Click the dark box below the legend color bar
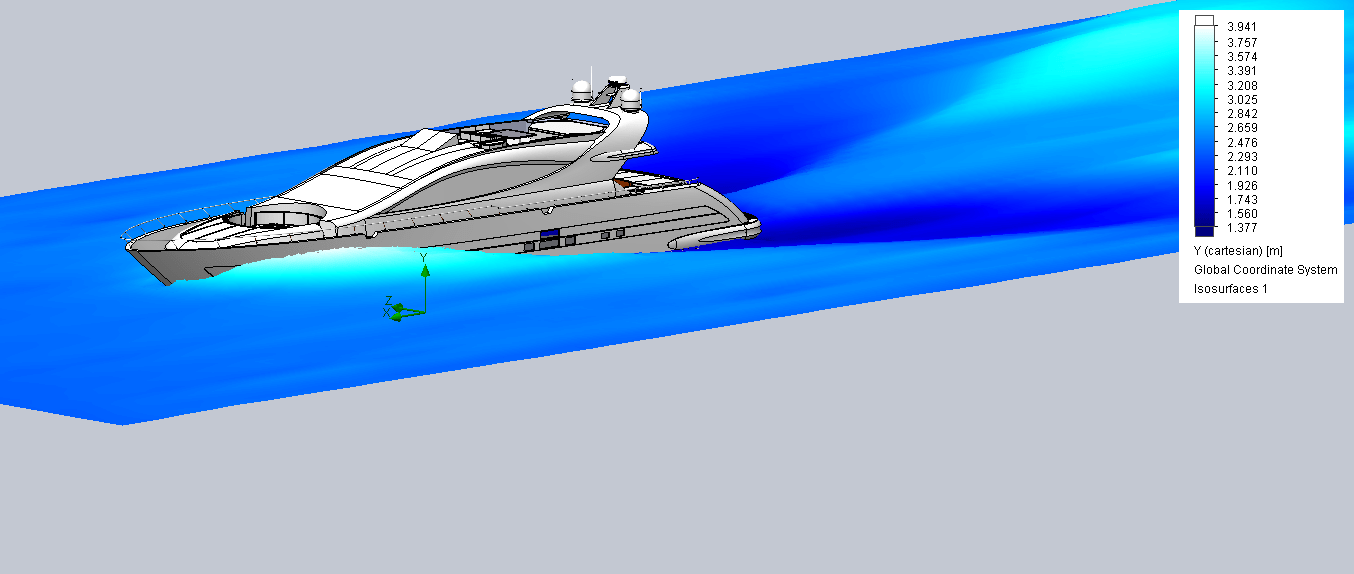1354x574 pixels. 1205,232
